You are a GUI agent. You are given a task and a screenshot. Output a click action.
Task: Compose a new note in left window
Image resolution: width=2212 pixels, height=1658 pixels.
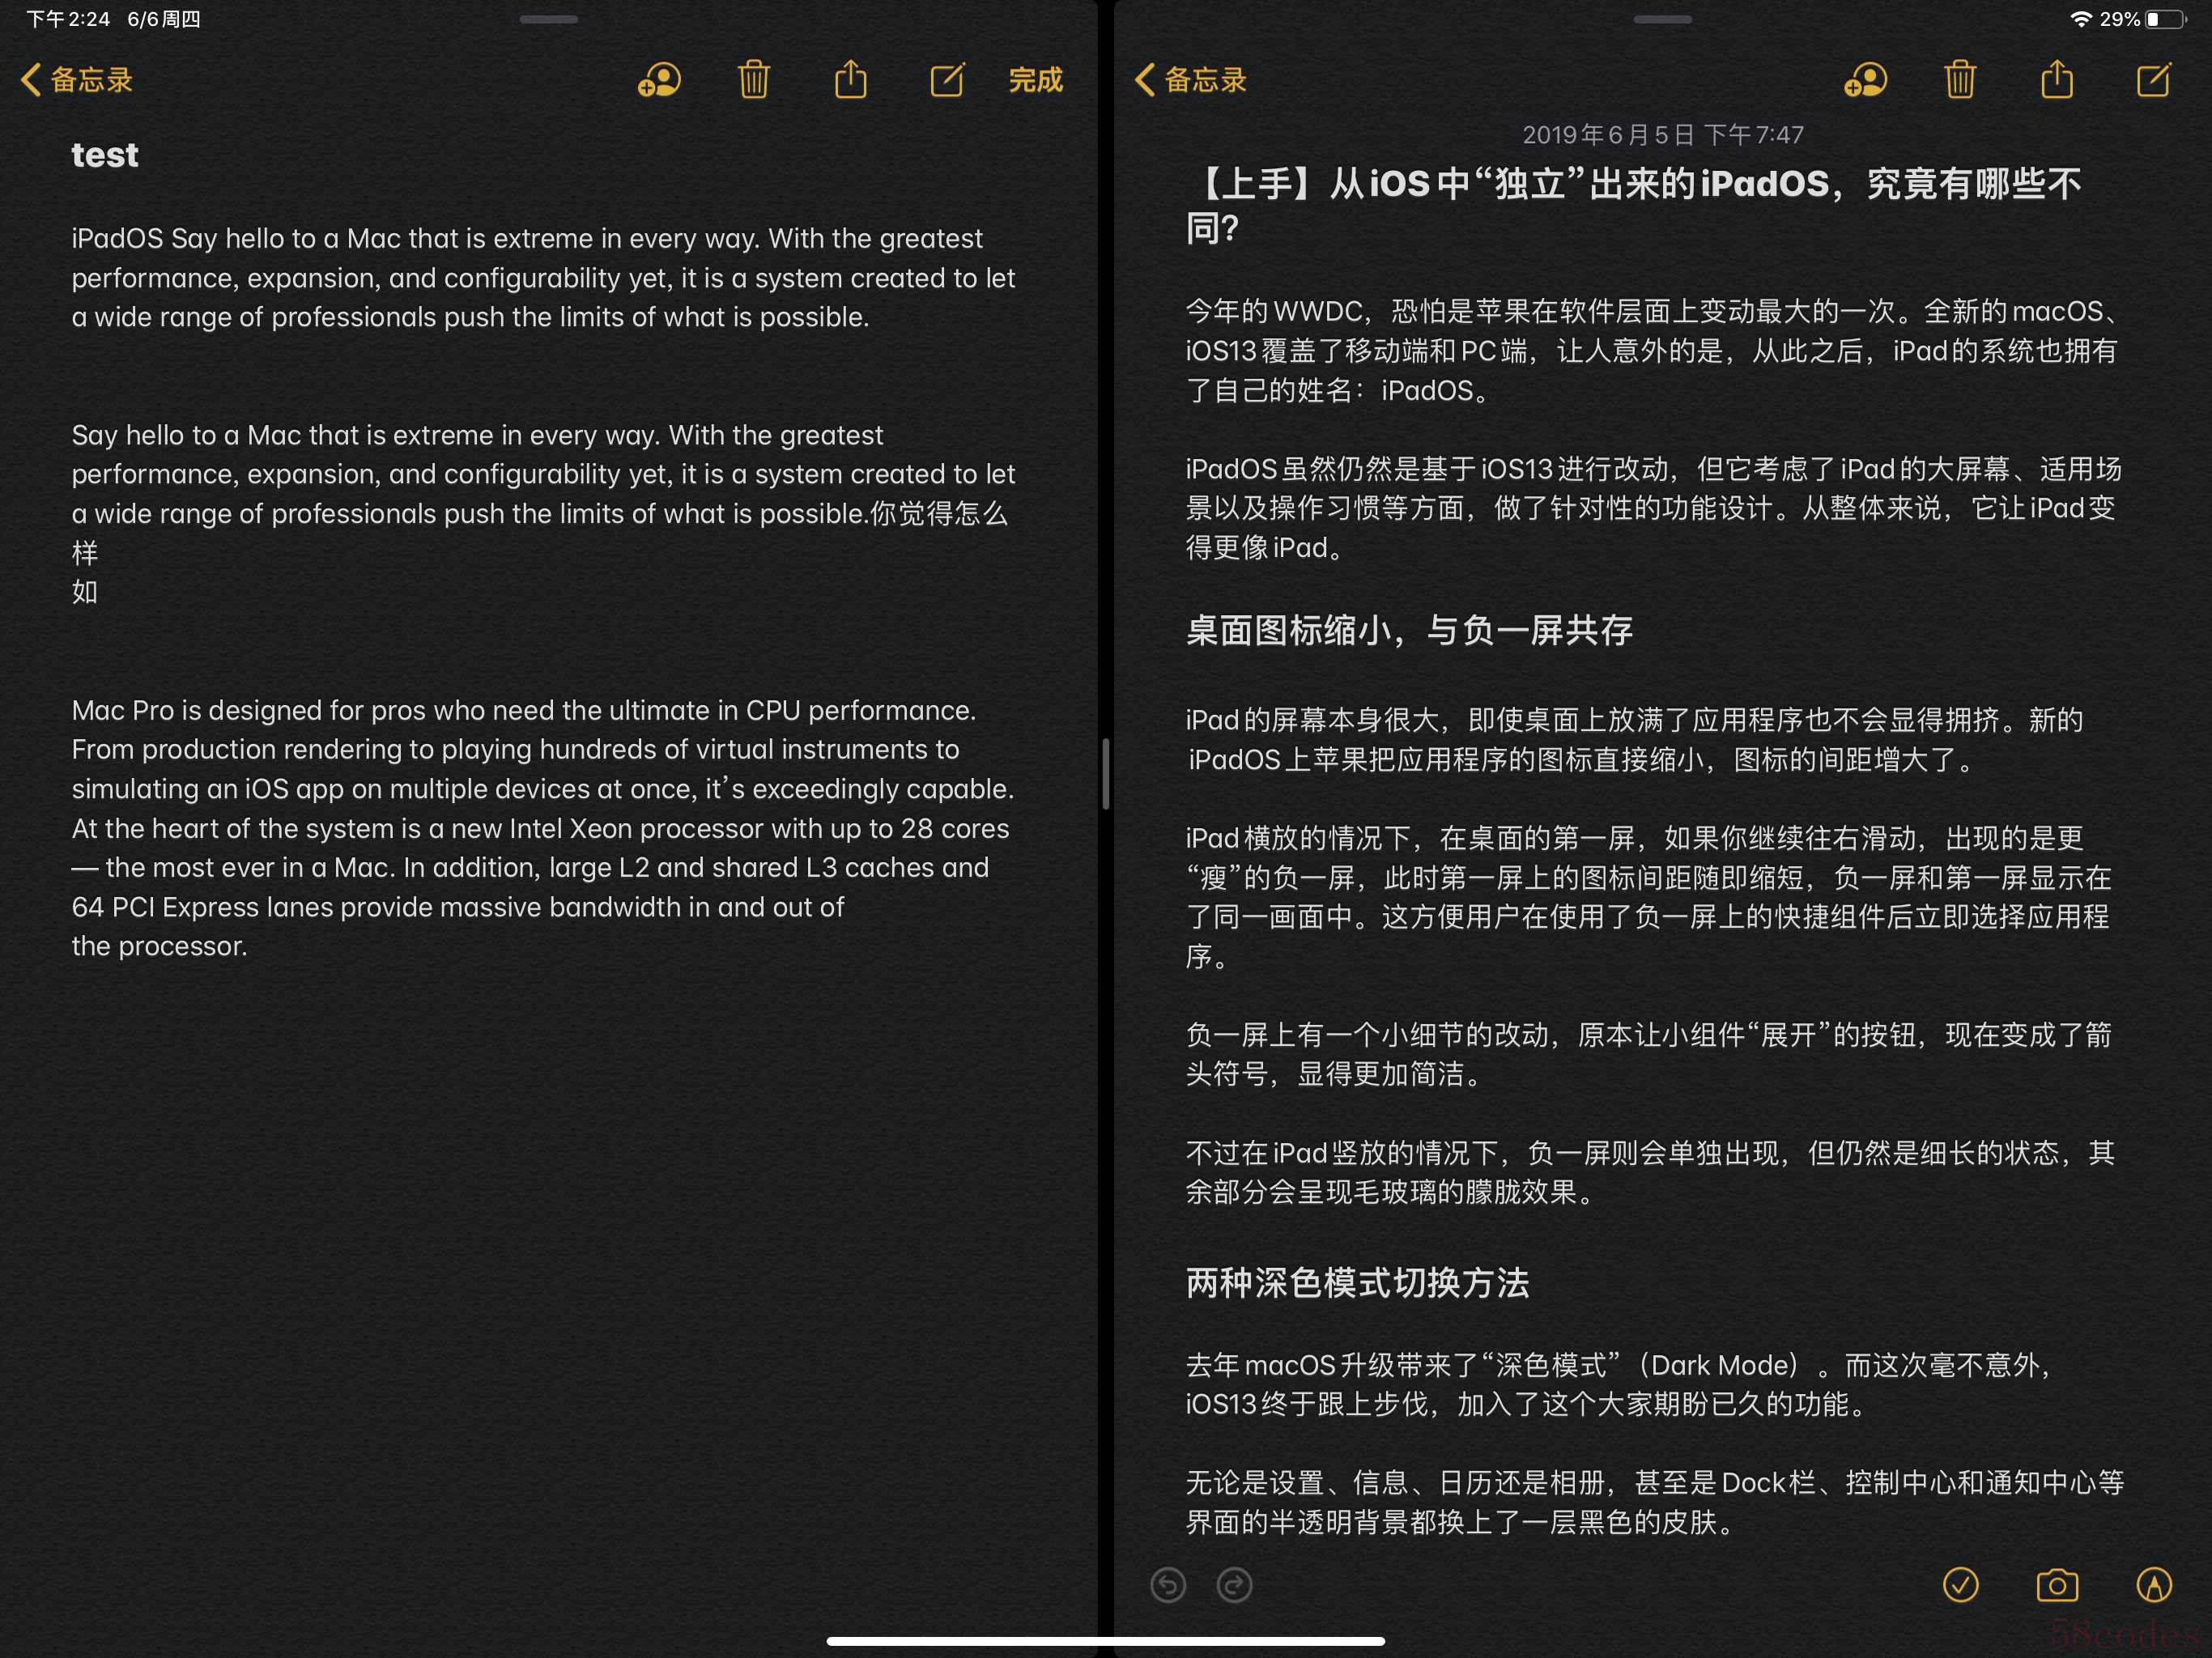[x=947, y=79]
